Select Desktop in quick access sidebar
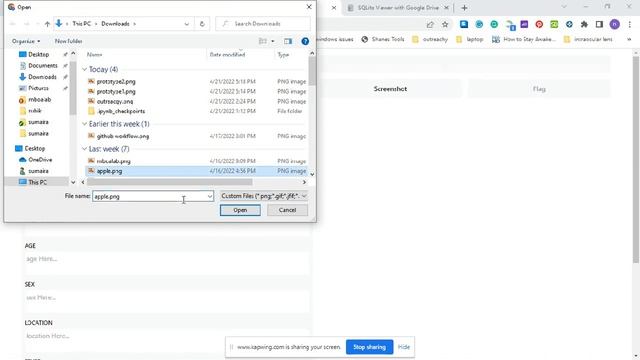 coord(38,54)
